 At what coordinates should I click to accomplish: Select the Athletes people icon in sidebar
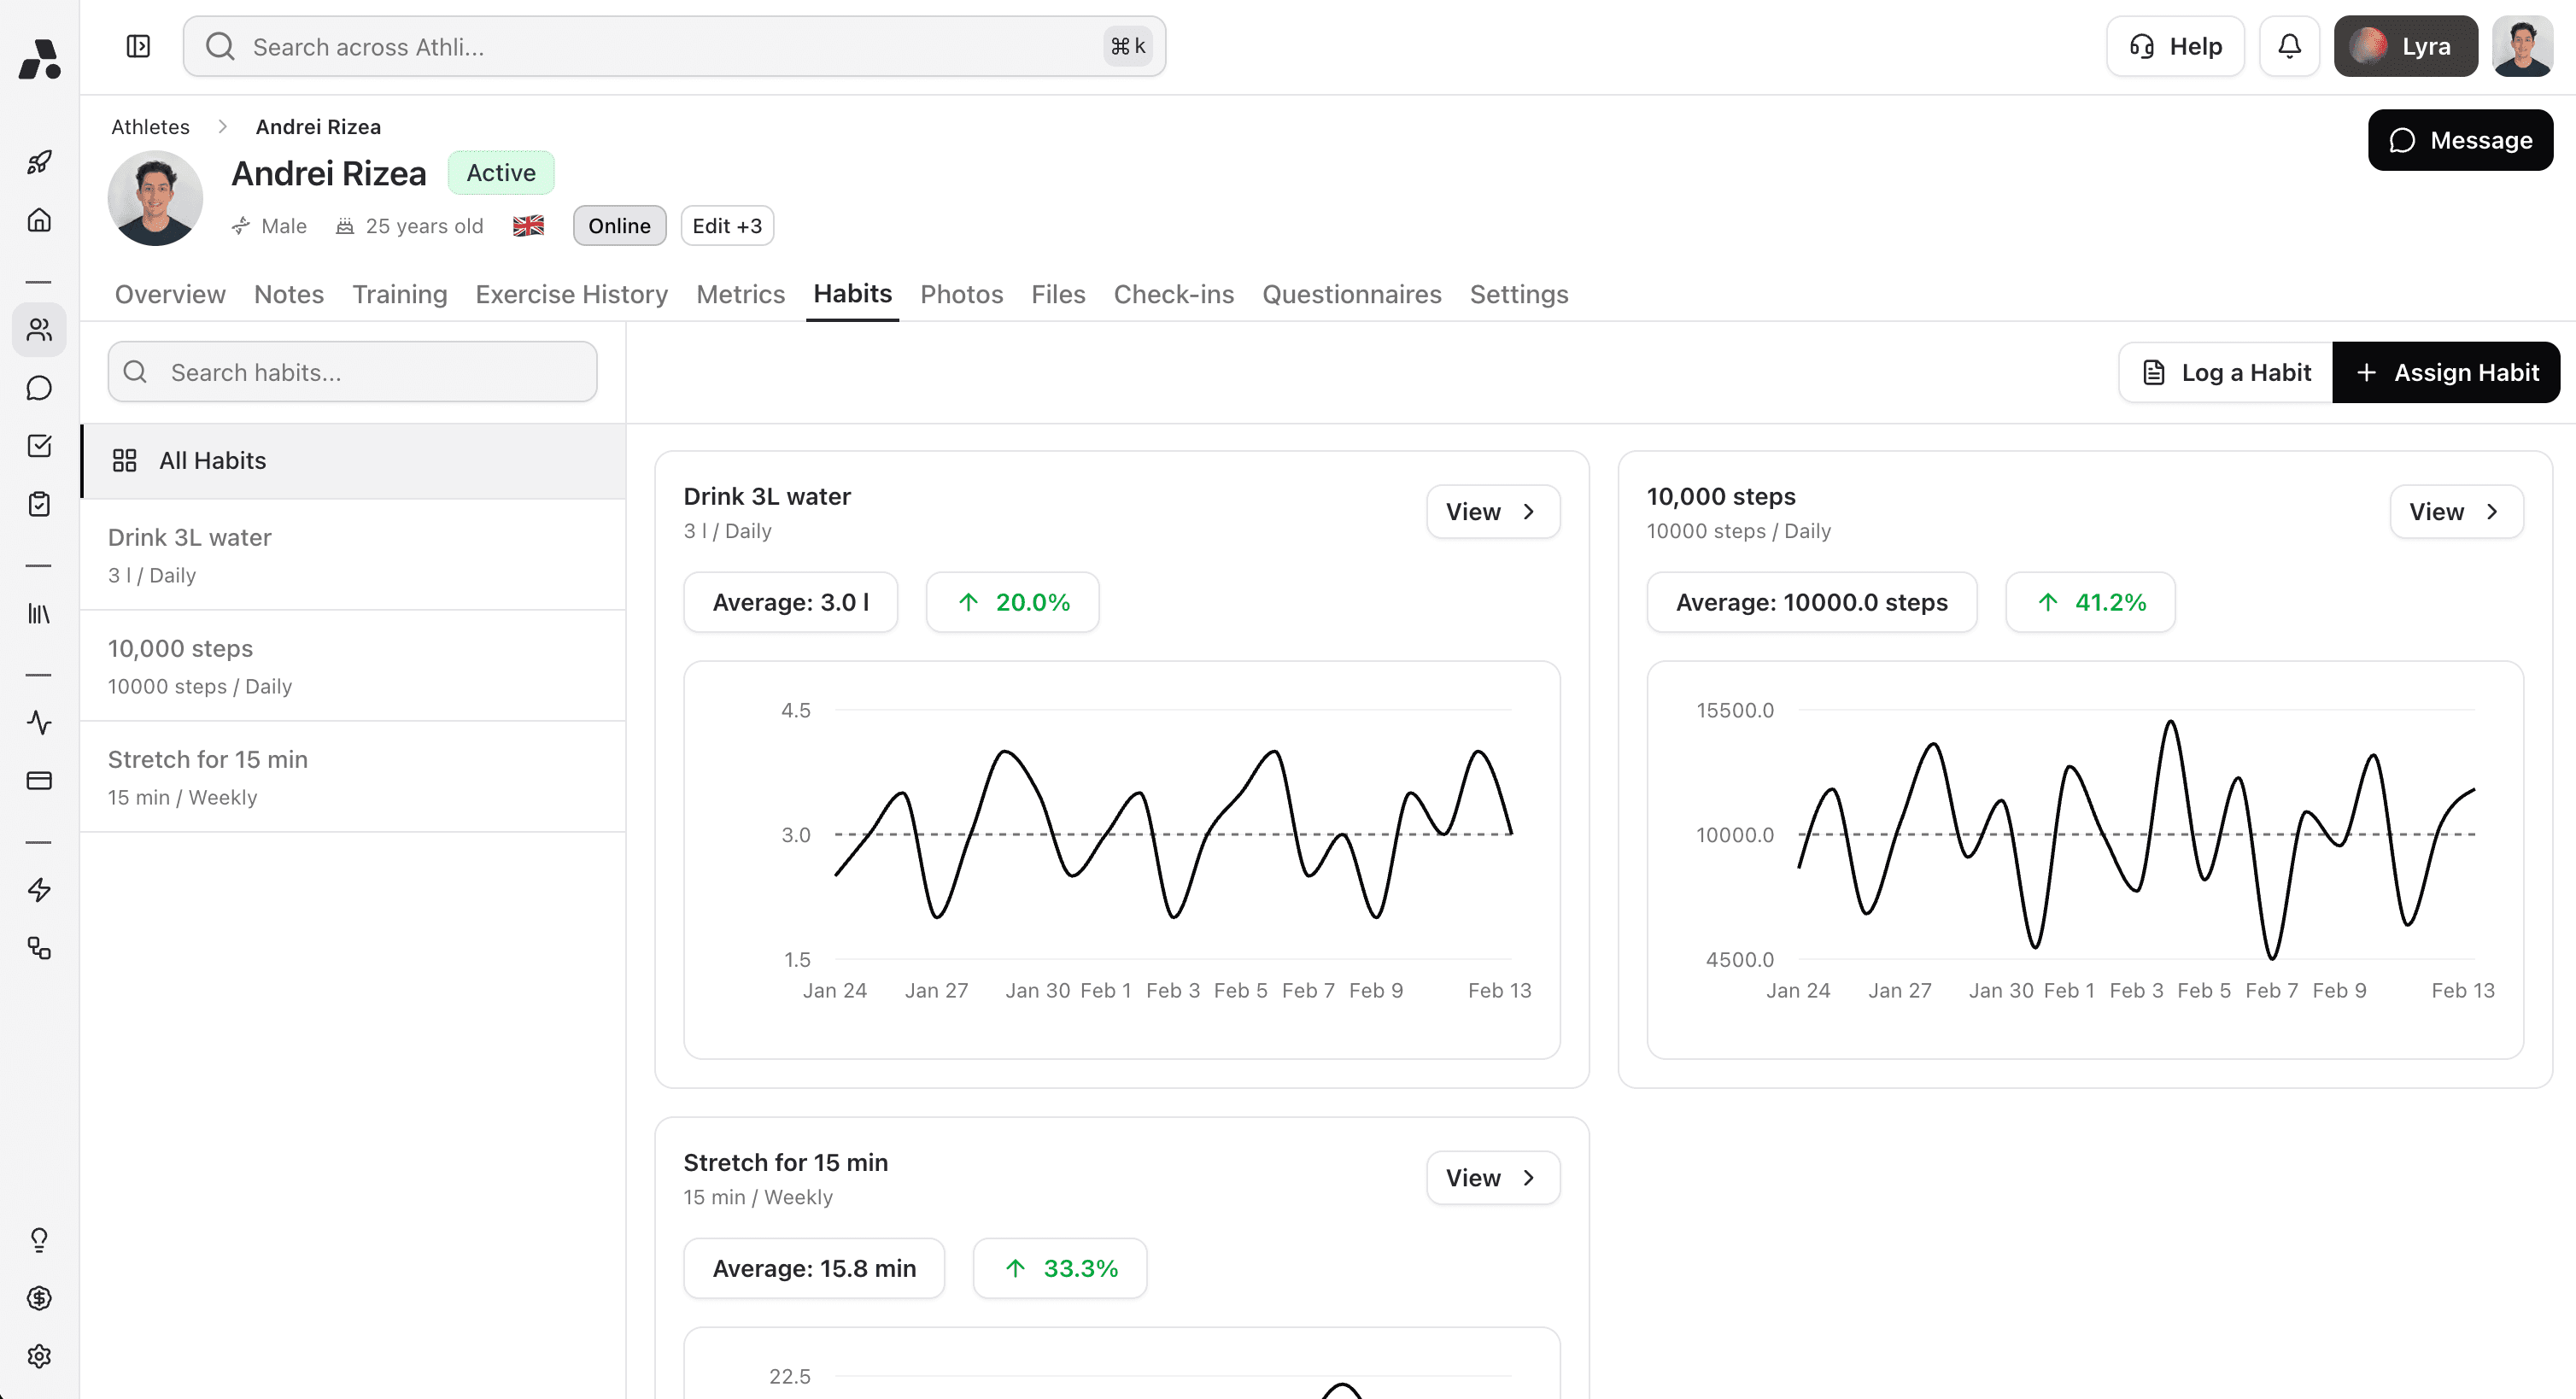click(x=39, y=330)
